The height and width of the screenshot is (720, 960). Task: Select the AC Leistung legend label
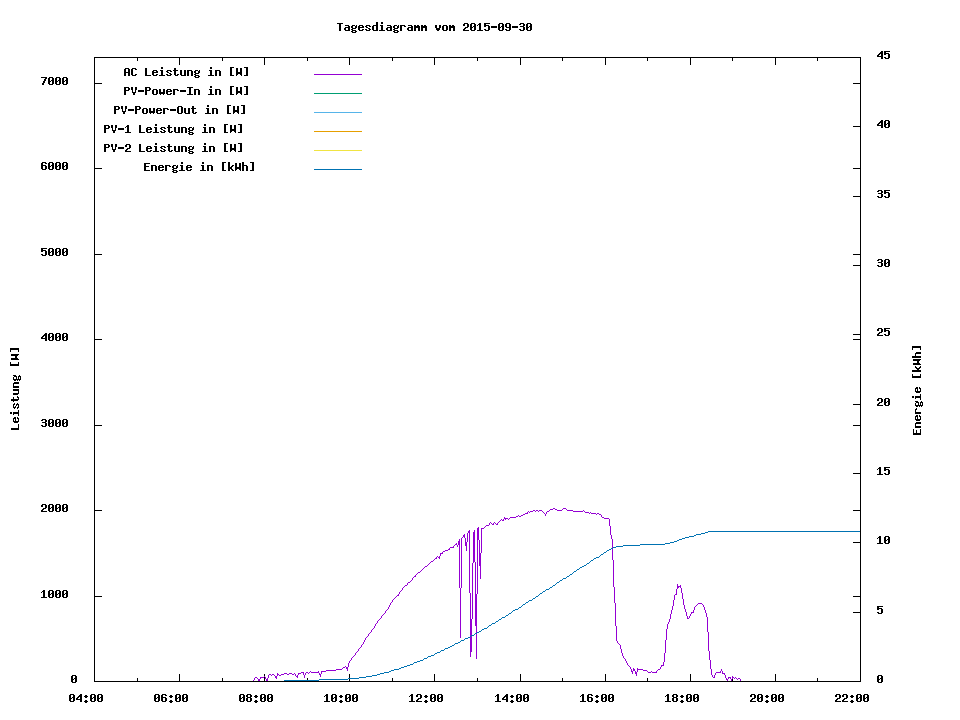tap(186, 72)
